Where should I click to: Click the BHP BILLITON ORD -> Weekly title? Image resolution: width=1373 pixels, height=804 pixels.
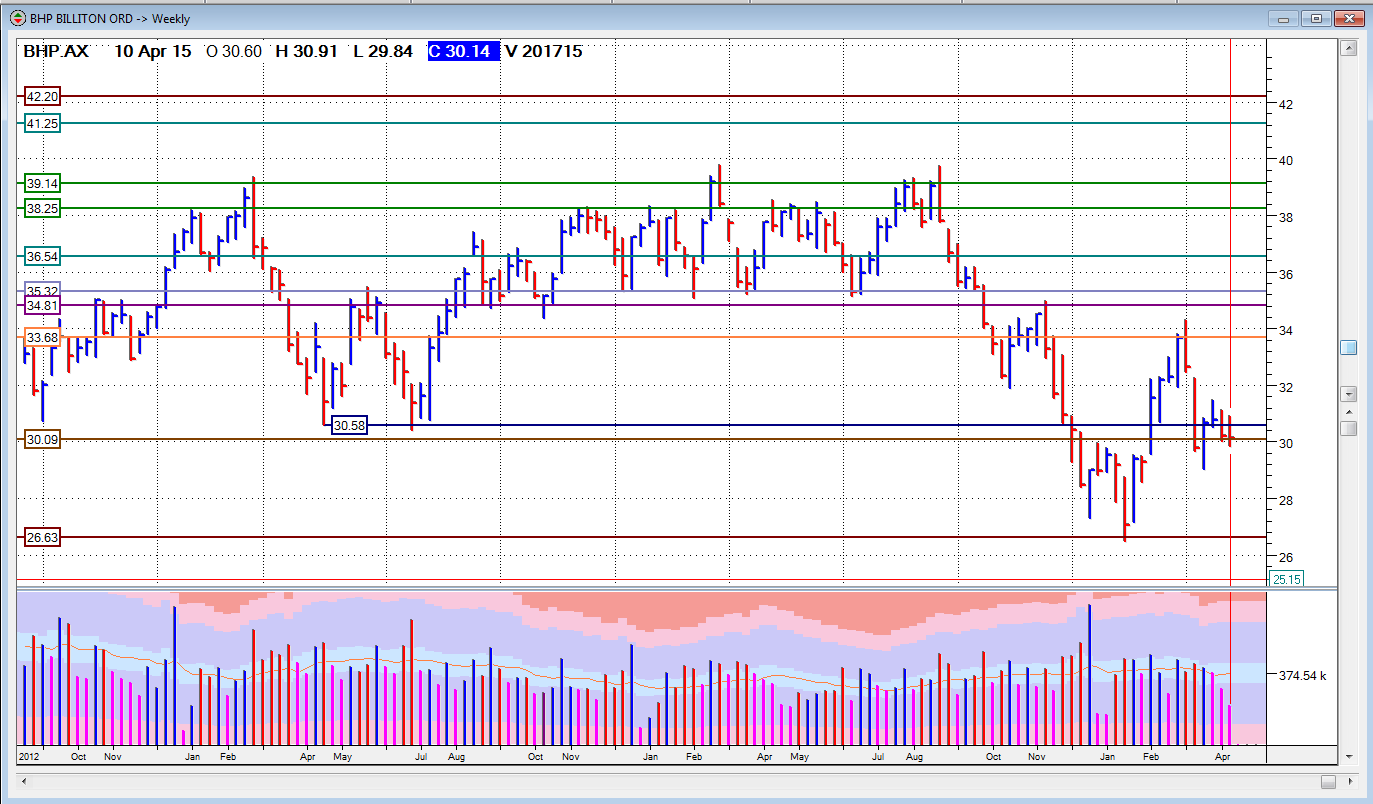click(111, 18)
